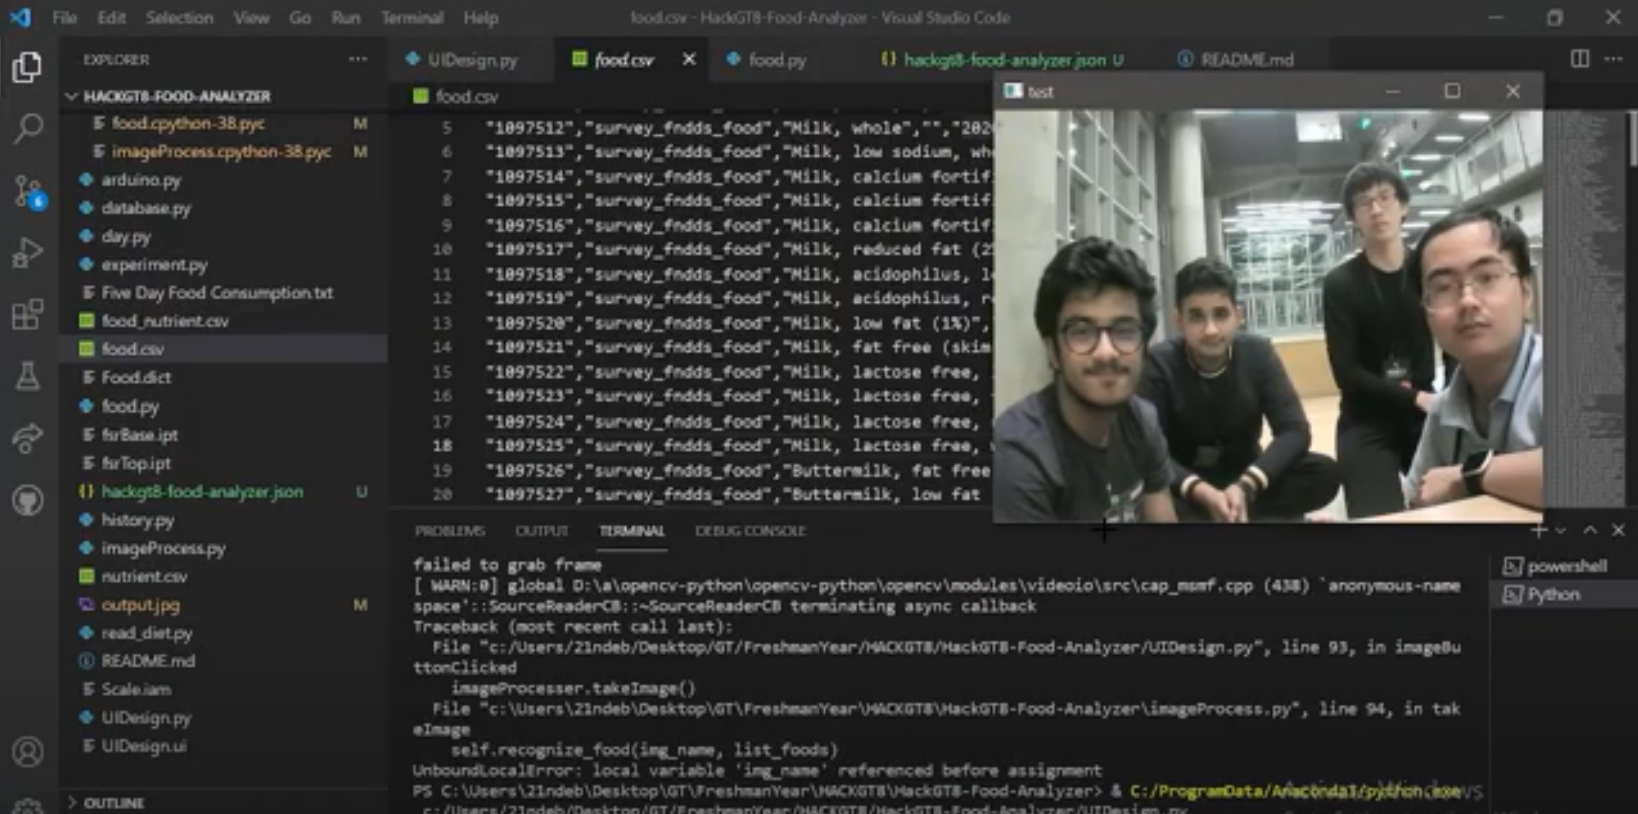1638x814 pixels.
Task: Open the Testing flask view
Action: tap(27, 376)
